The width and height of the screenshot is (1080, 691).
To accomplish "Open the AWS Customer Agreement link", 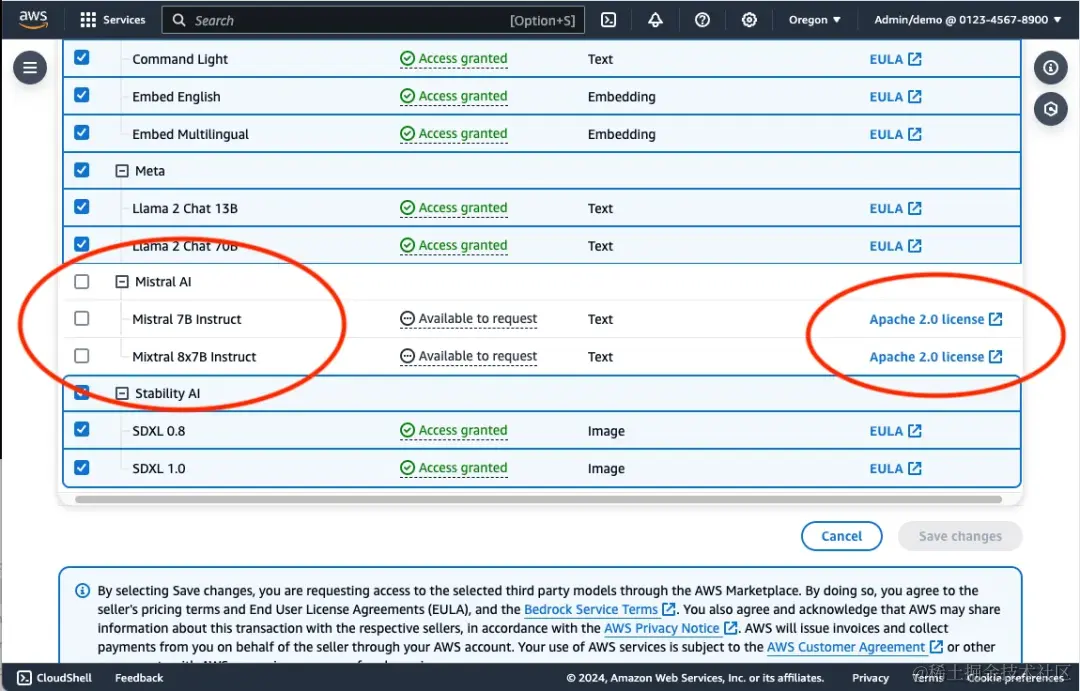I will click(845, 647).
